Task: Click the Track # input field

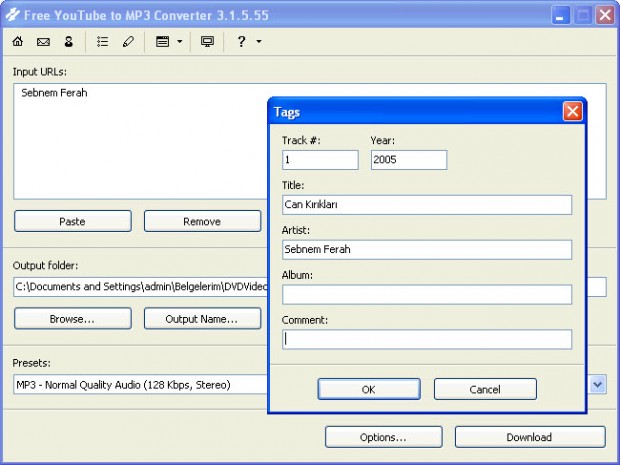Action: (320, 160)
